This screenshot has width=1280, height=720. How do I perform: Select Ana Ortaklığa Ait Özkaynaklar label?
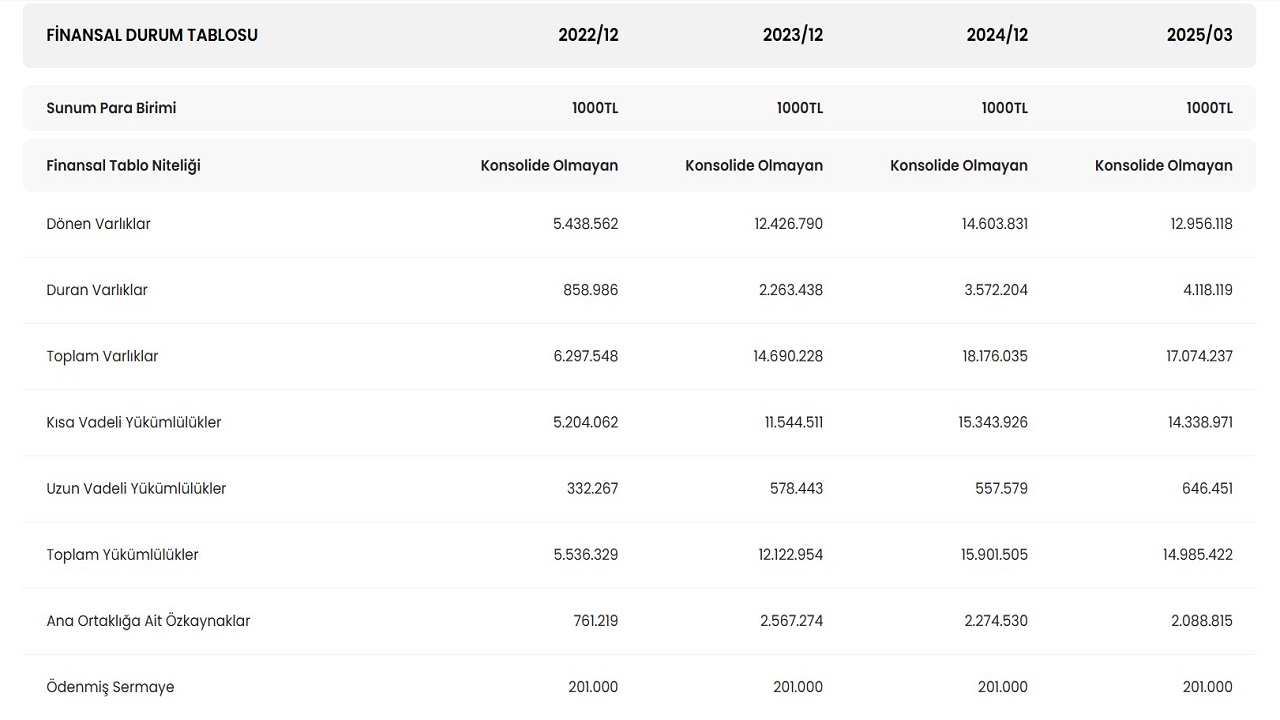coord(148,621)
